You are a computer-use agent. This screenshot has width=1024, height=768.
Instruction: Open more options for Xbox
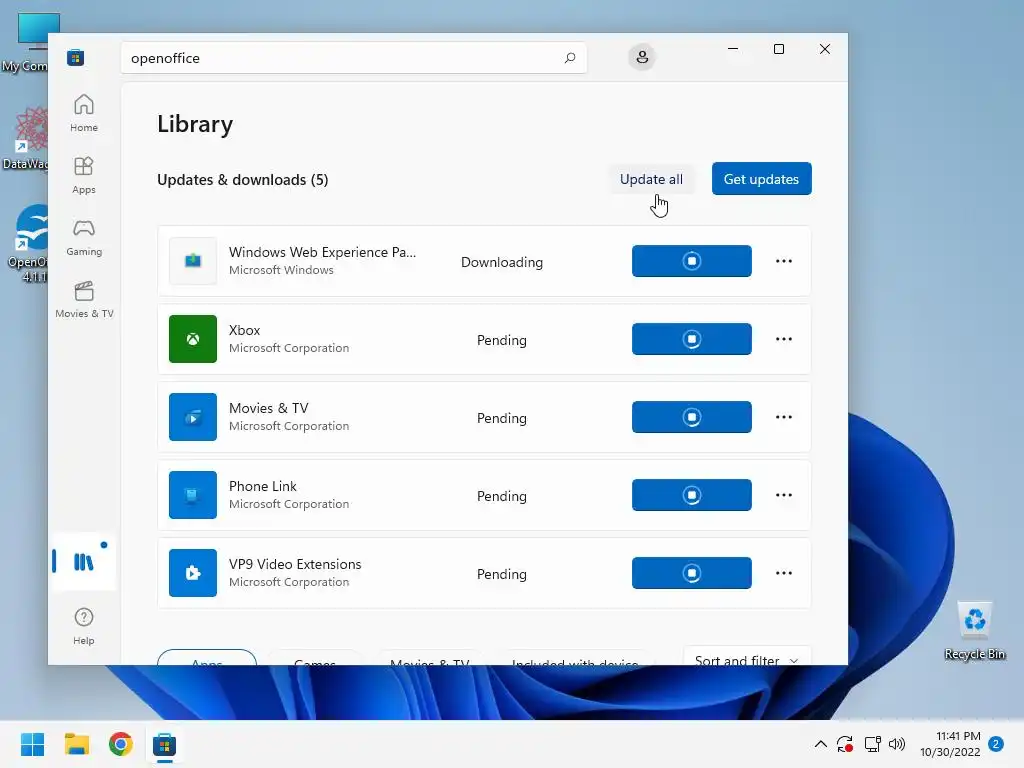(x=784, y=339)
